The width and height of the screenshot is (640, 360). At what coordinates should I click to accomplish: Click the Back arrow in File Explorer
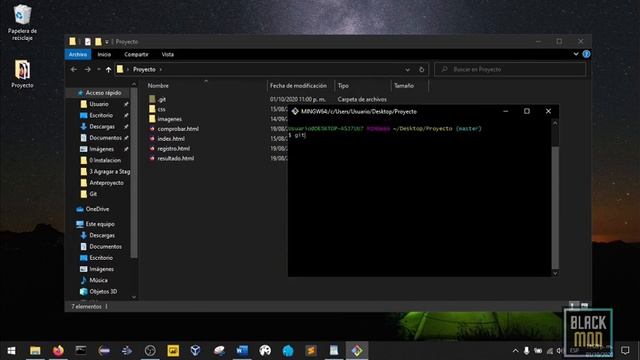coord(73,69)
